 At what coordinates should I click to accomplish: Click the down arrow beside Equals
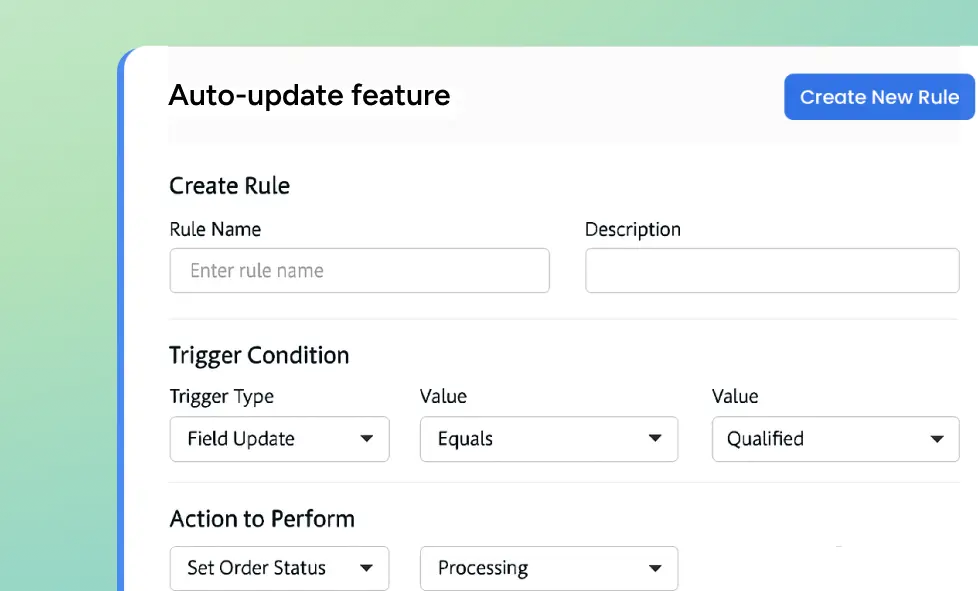click(x=655, y=439)
